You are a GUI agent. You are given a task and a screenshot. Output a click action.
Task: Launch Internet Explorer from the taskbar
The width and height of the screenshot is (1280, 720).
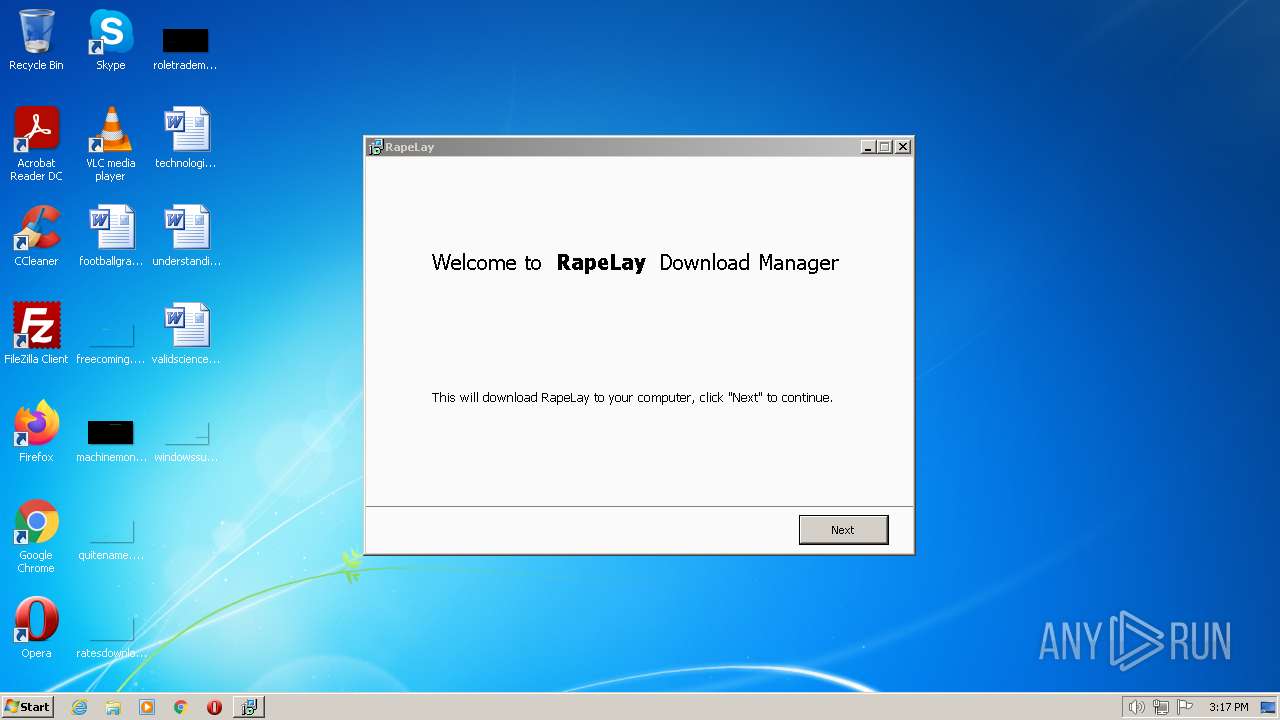(79, 707)
